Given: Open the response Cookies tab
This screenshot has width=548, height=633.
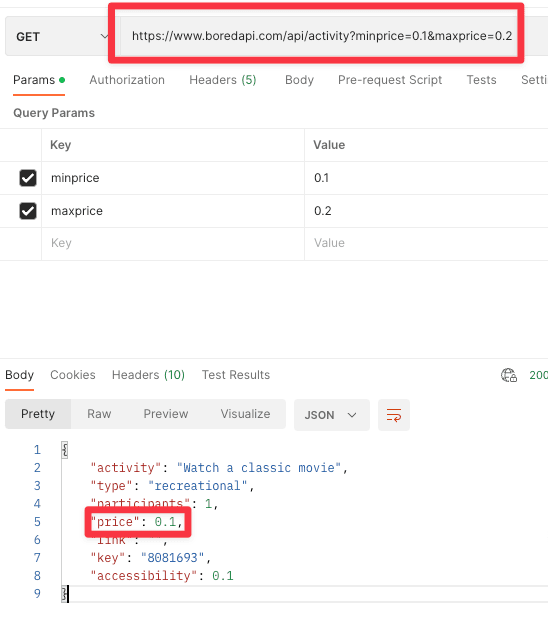Looking at the screenshot, I should tap(73, 375).
